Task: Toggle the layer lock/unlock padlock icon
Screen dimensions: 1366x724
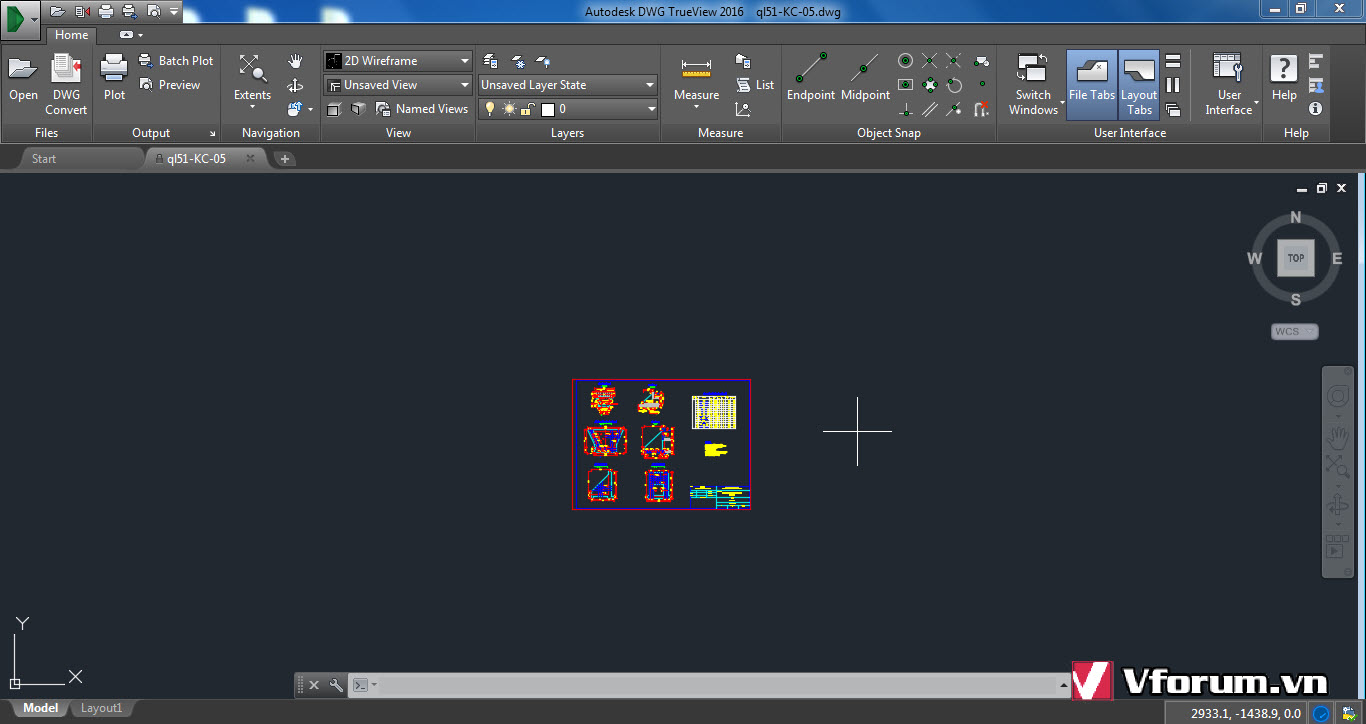Action: (527, 108)
